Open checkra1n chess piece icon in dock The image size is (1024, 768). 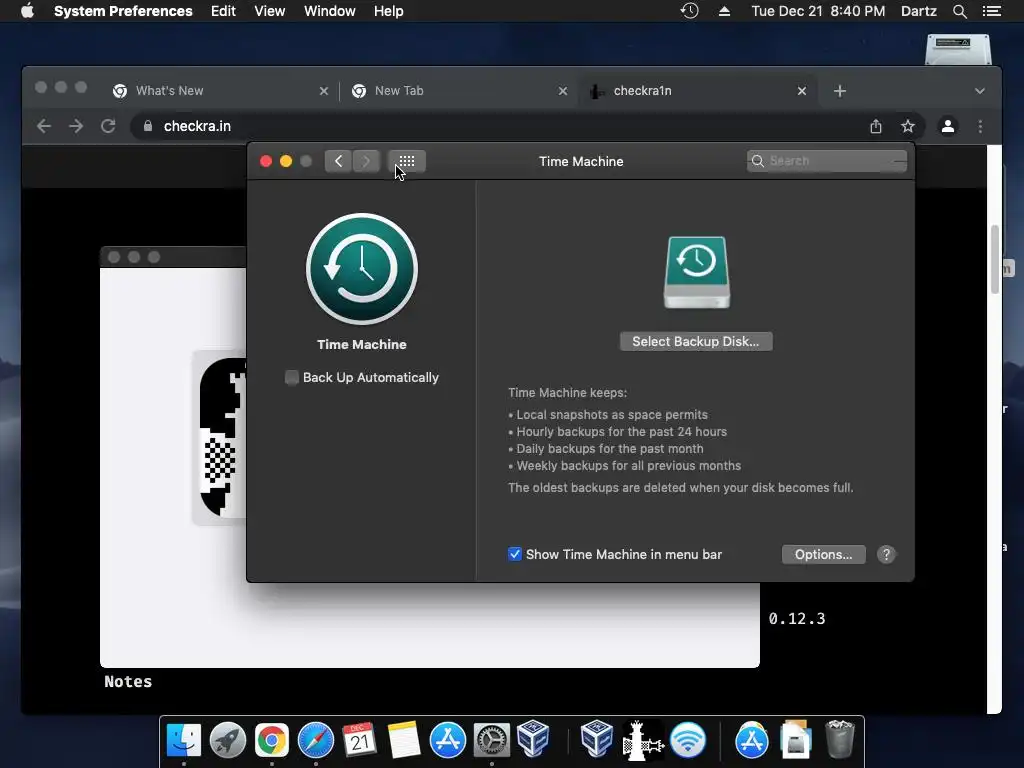[x=641, y=741]
